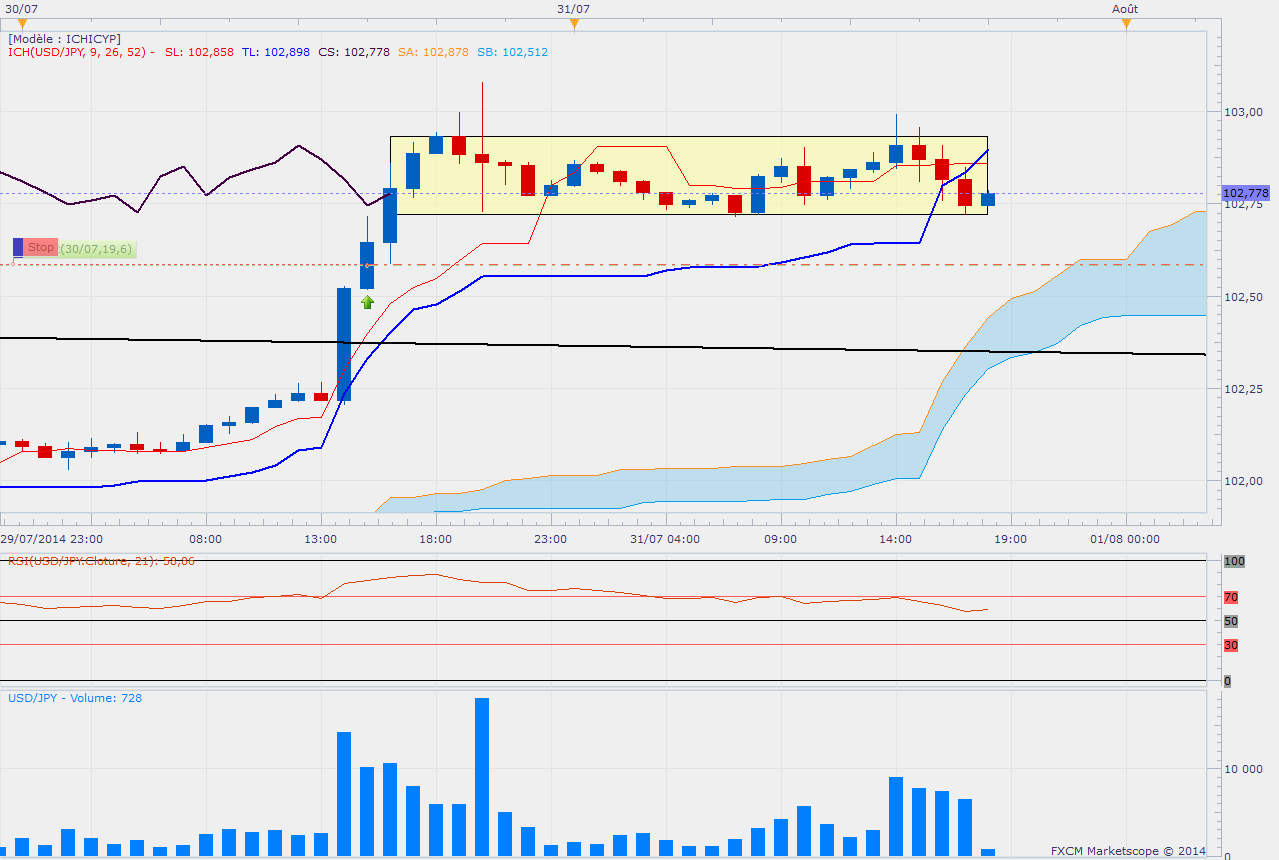This screenshot has height=860, width=1279.
Task: Select the red Stop order label
Action: coord(40,247)
